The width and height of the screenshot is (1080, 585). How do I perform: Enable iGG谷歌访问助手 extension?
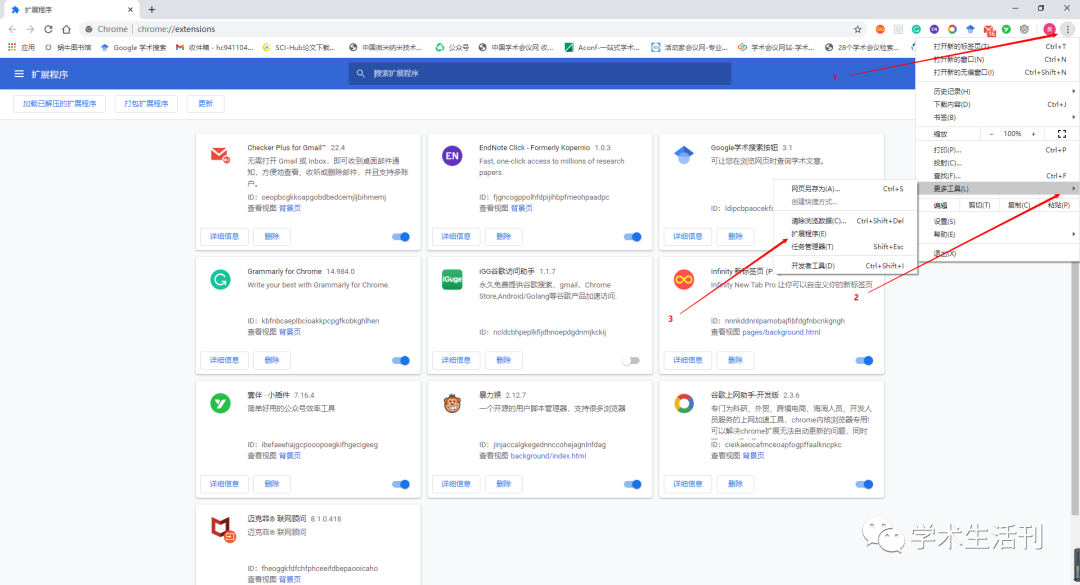tap(631, 360)
